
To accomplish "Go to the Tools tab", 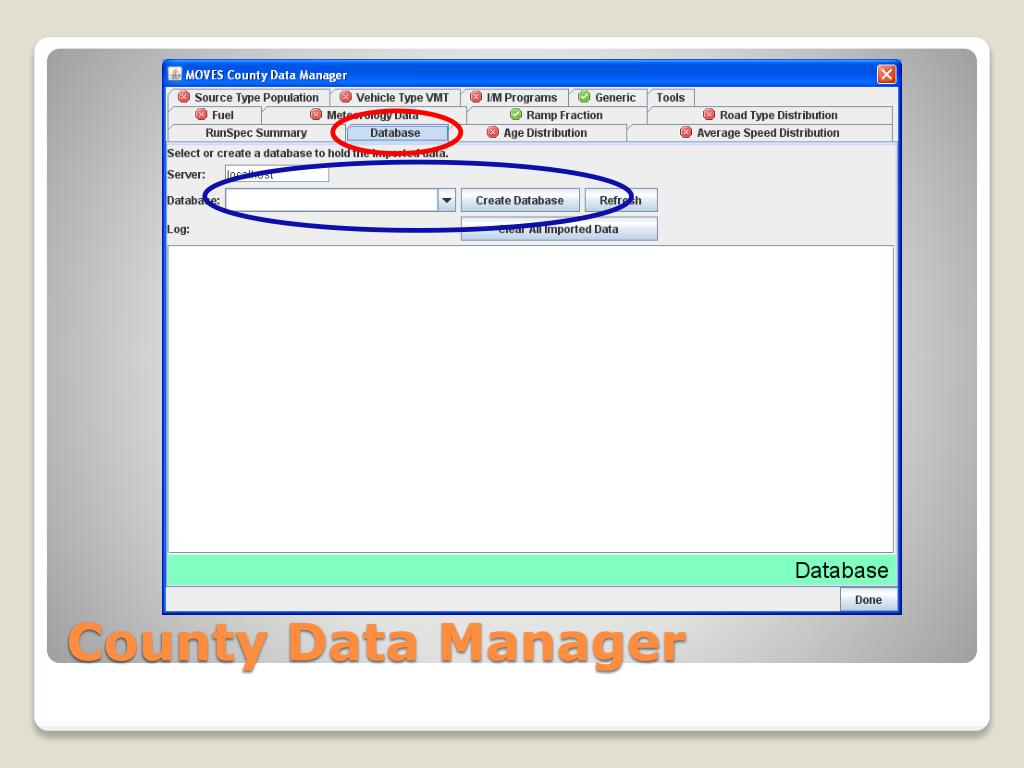I will [671, 97].
